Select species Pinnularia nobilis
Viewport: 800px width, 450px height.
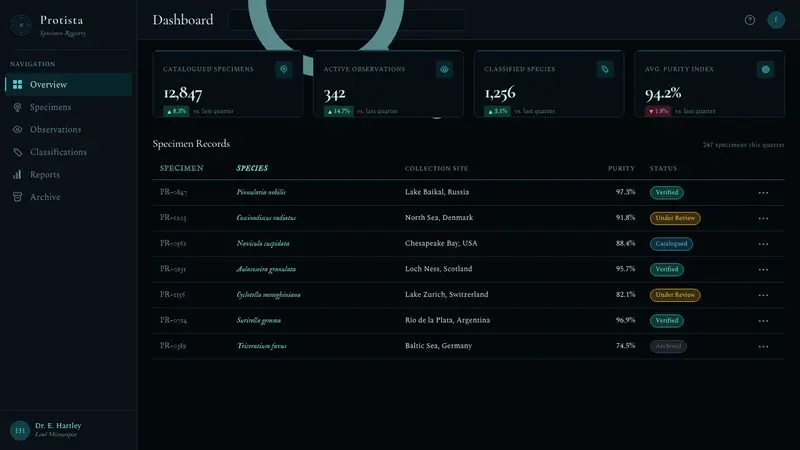[261, 192]
